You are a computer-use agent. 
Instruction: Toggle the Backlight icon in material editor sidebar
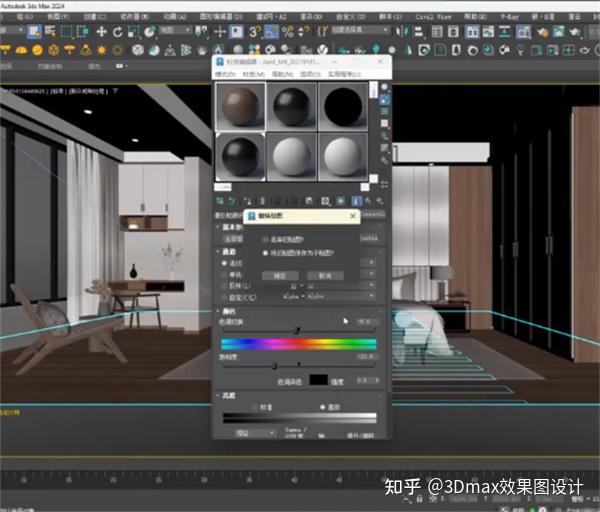(x=384, y=100)
